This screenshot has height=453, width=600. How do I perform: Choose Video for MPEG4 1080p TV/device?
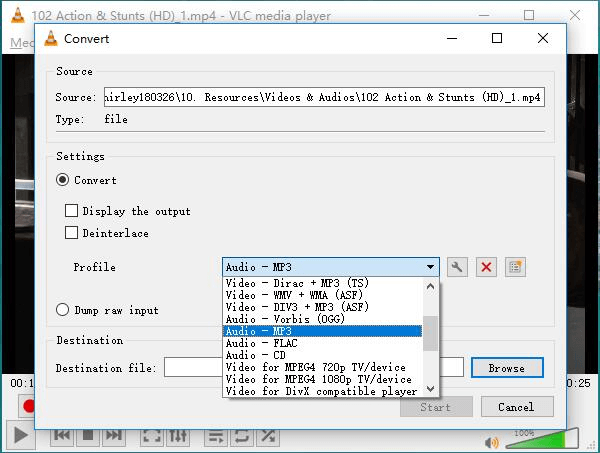[x=323, y=379]
